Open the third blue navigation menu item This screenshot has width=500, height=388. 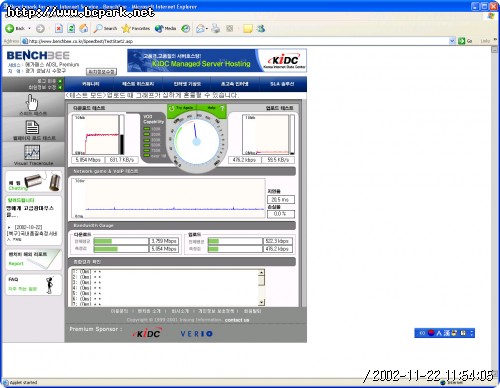187,84
